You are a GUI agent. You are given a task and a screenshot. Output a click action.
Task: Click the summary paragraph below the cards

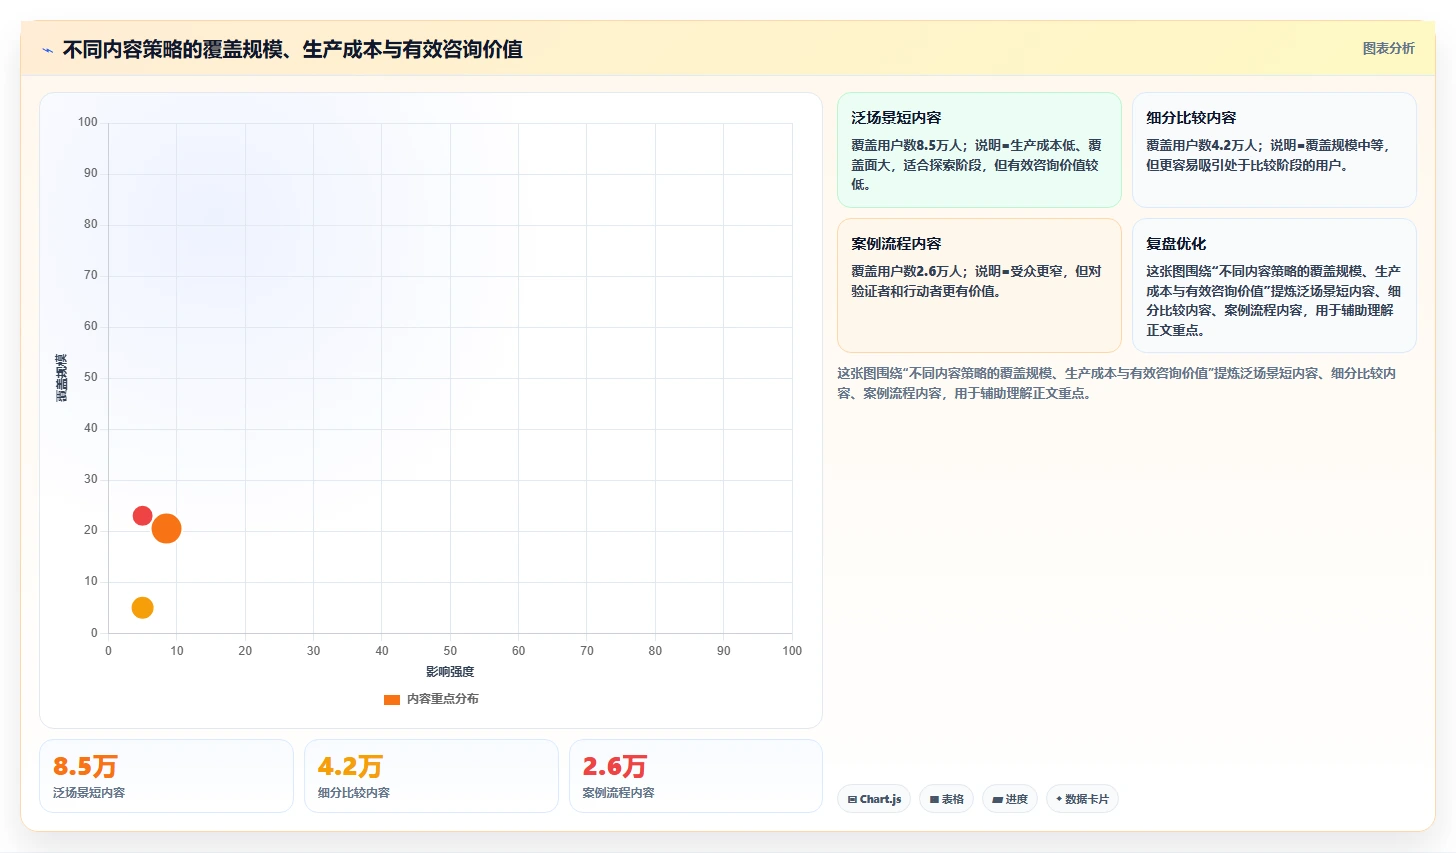click(1117, 383)
